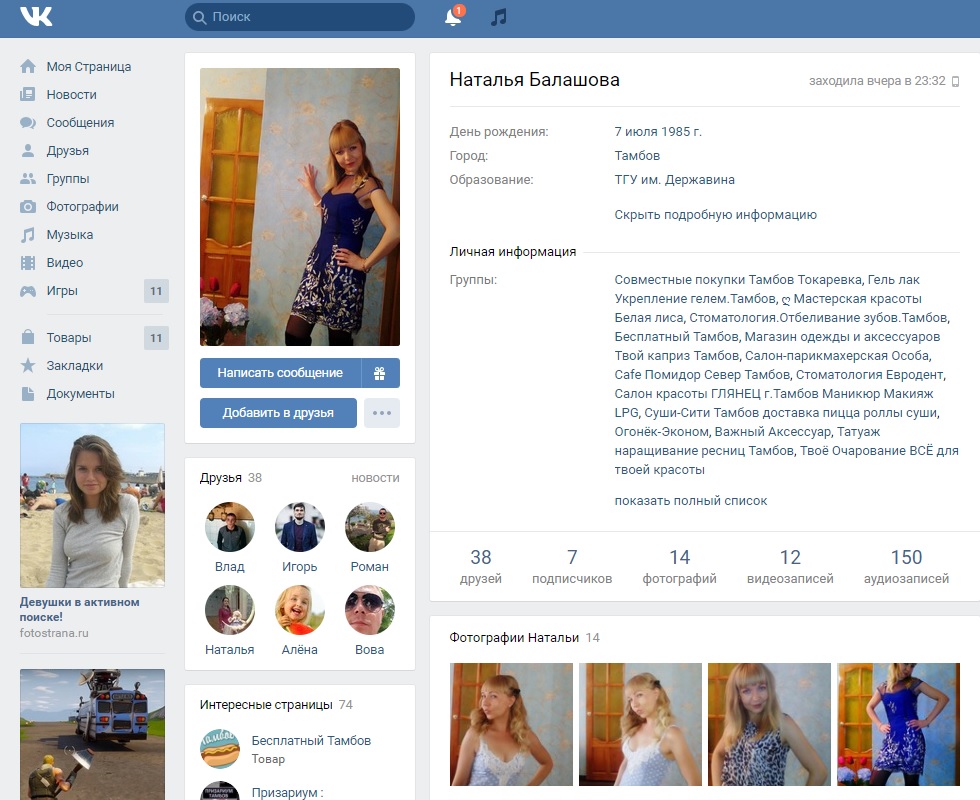
Task: Collapse details via Скрыть подробную информацию
Action: coord(716,215)
